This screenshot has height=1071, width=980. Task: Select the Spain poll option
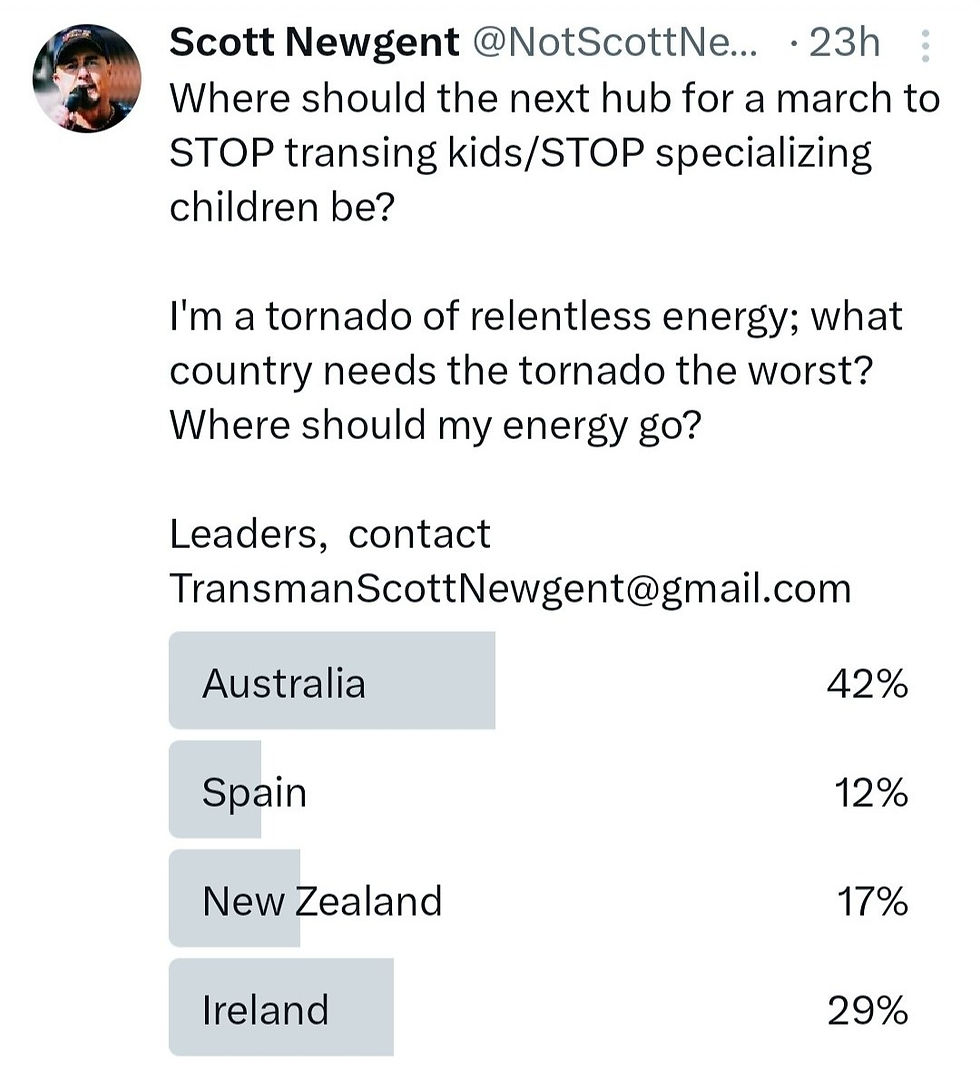(x=538, y=790)
